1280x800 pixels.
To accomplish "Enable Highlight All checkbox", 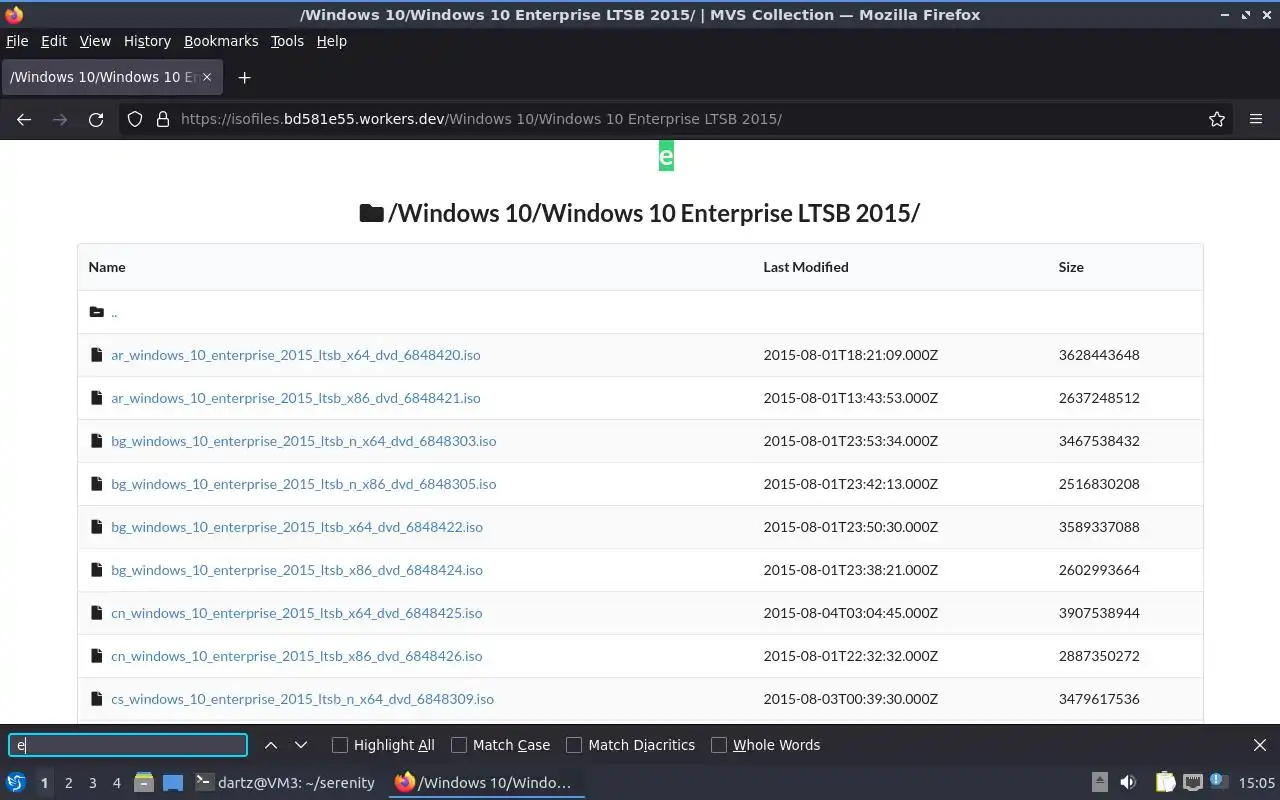I will [340, 745].
